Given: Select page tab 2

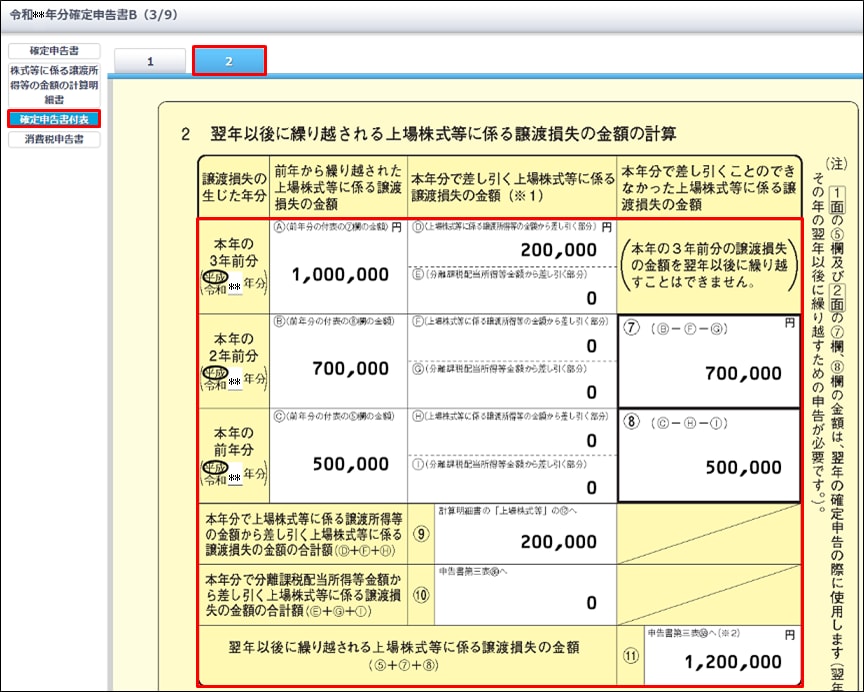Looking at the screenshot, I should (229, 62).
